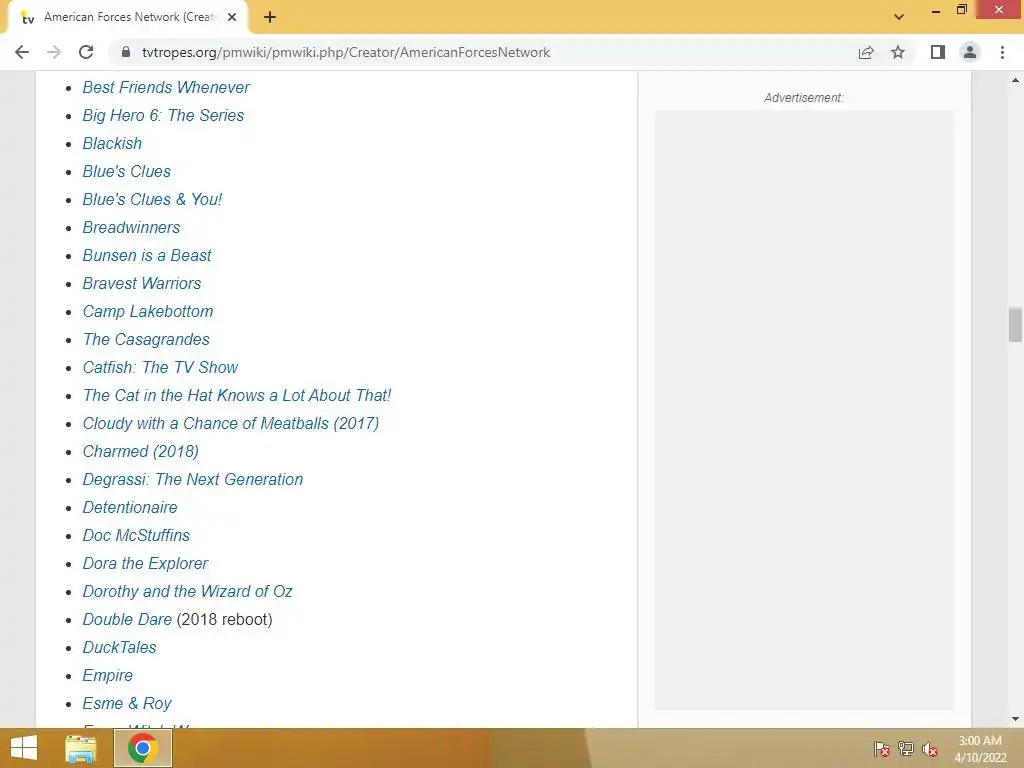1024x768 pixels.
Task: Share this page icon in address bar
Action: [x=866, y=52]
